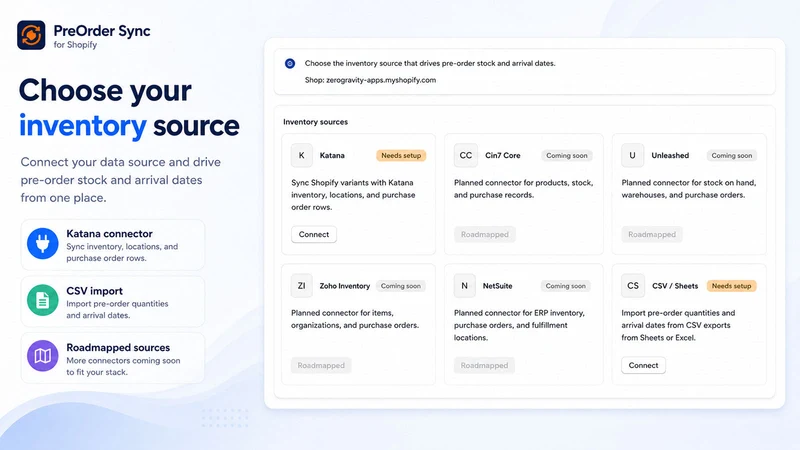Click the CS avatar for CSV / Sheets
This screenshot has height=450, width=800.
(x=633, y=286)
